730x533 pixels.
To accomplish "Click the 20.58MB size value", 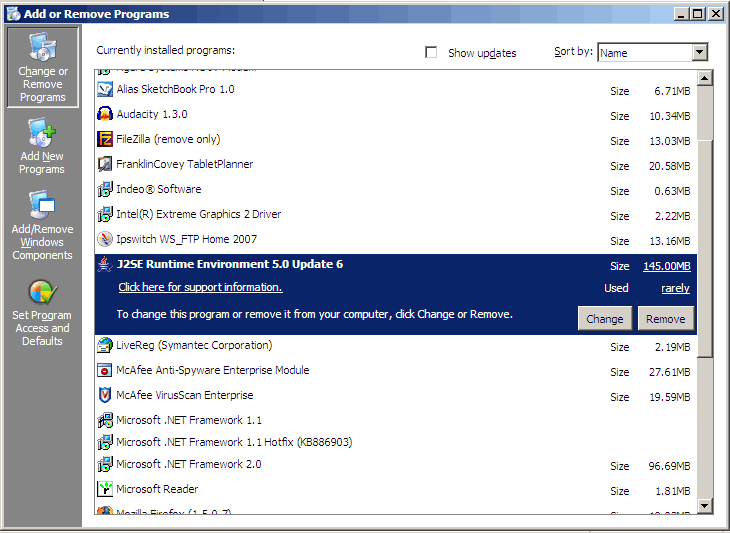I will point(669,166).
